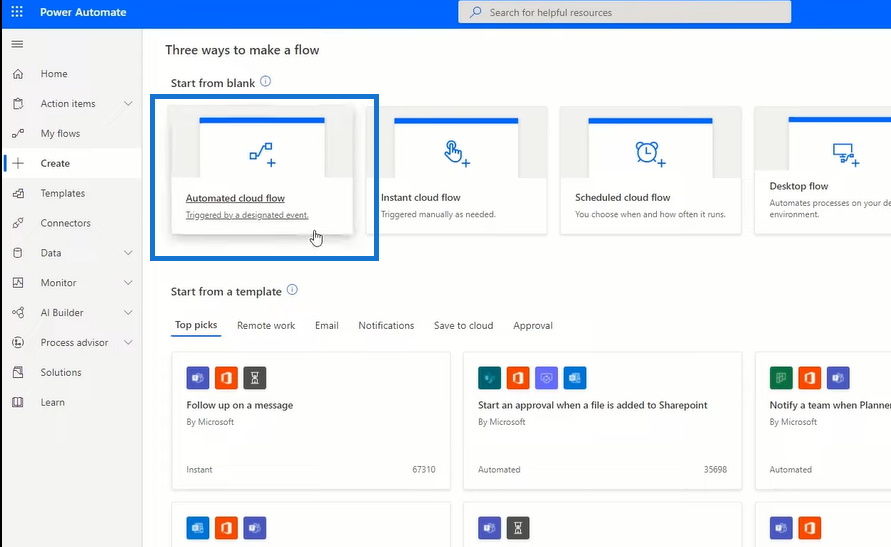891x547 pixels.
Task: Click the Desktop flow monitor icon
Action: (846, 154)
